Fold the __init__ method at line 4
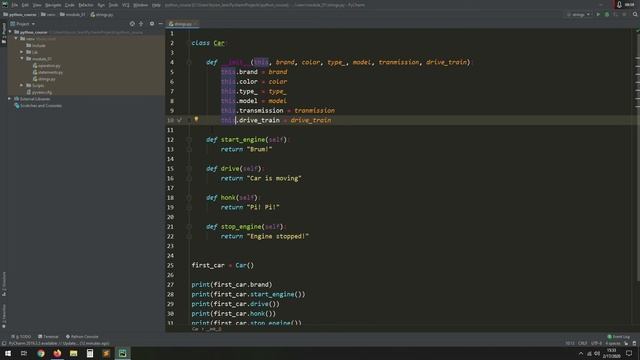 coord(189,62)
